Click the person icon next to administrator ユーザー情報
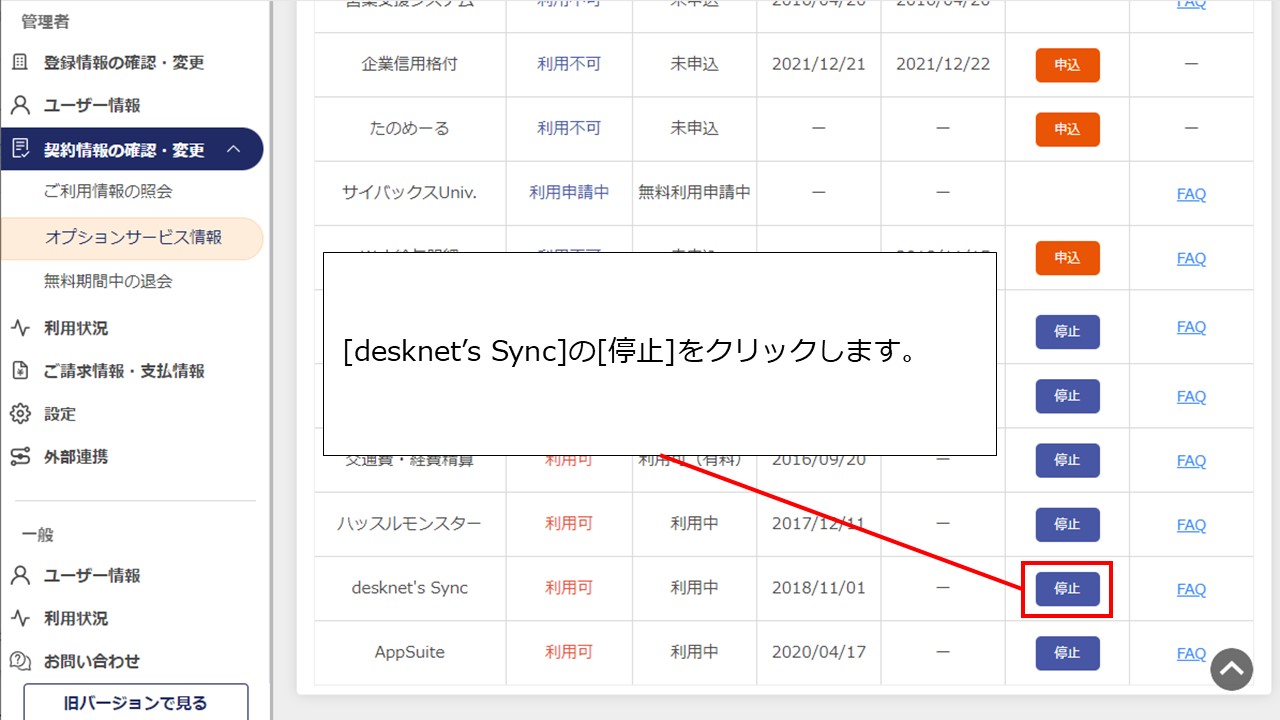Image resolution: width=1280 pixels, height=720 pixels. click(x=20, y=106)
